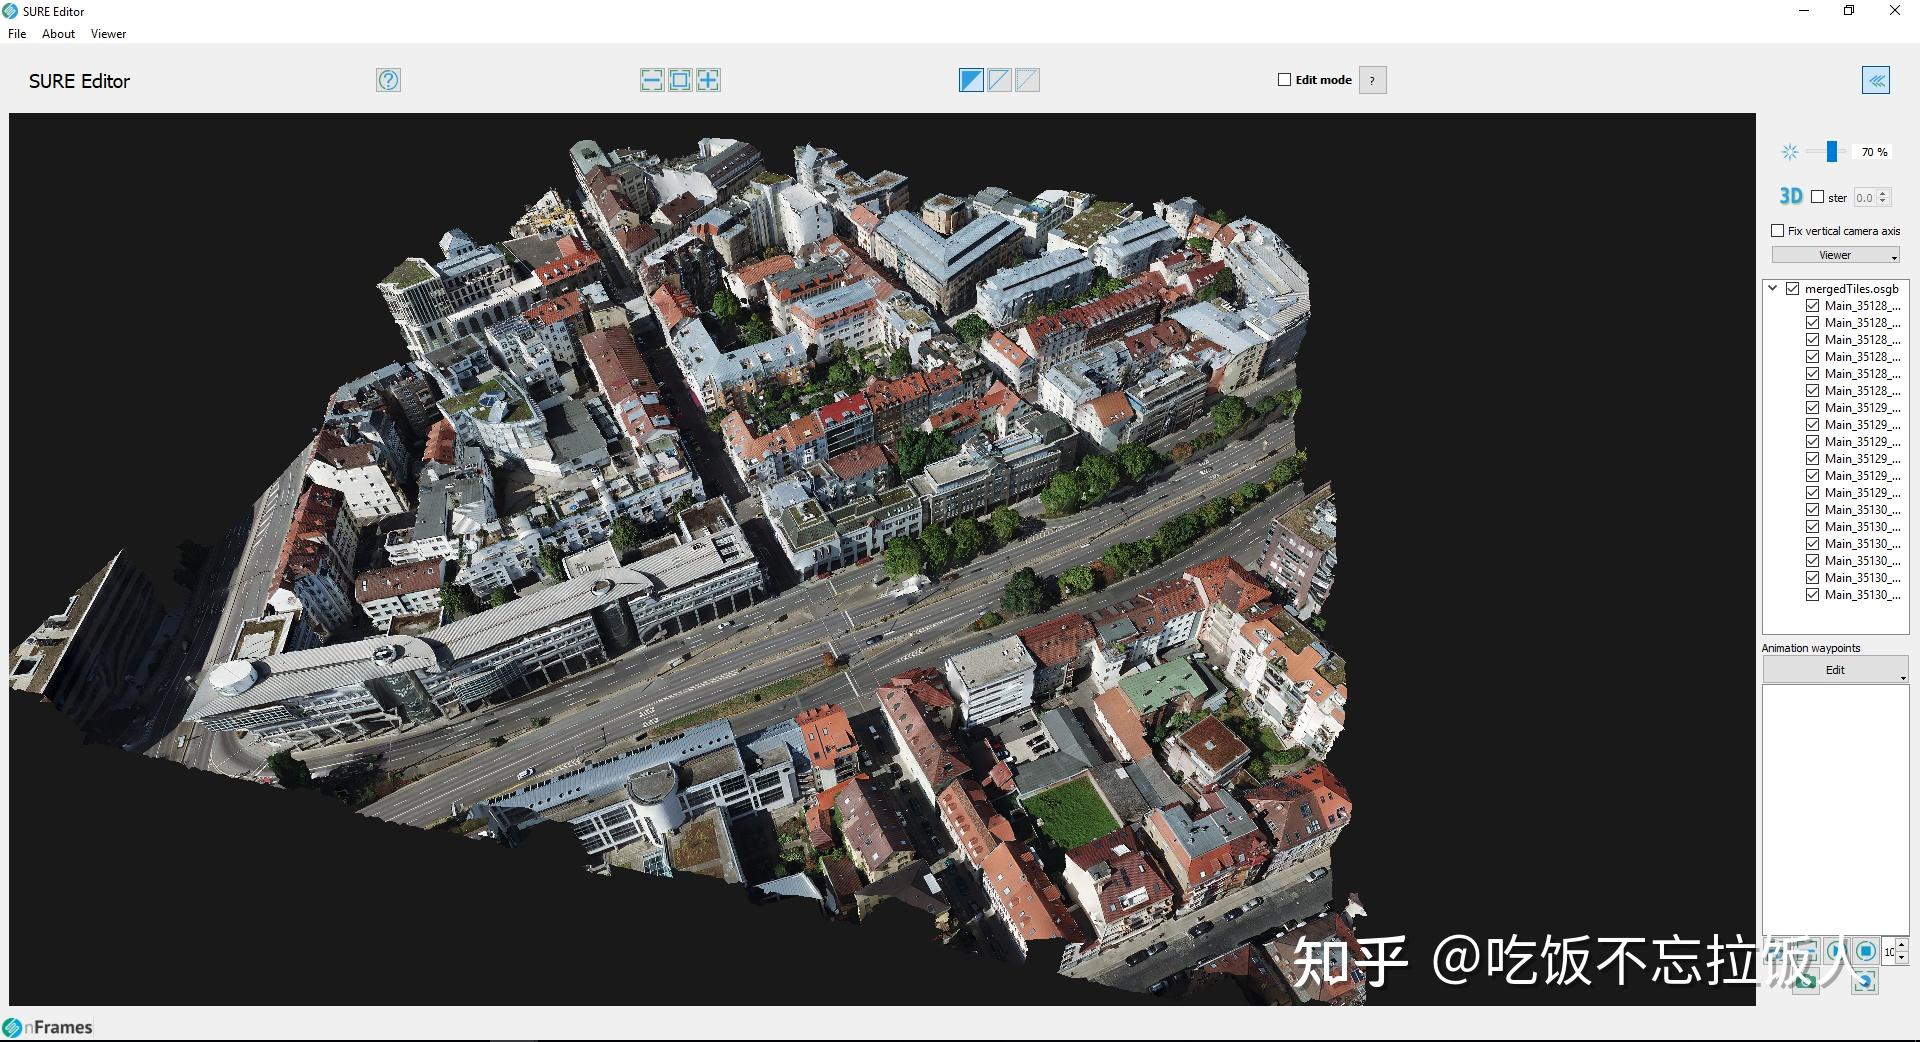1920x1042 pixels.
Task: Click the small question button beside Edit mode
Action: (1372, 80)
